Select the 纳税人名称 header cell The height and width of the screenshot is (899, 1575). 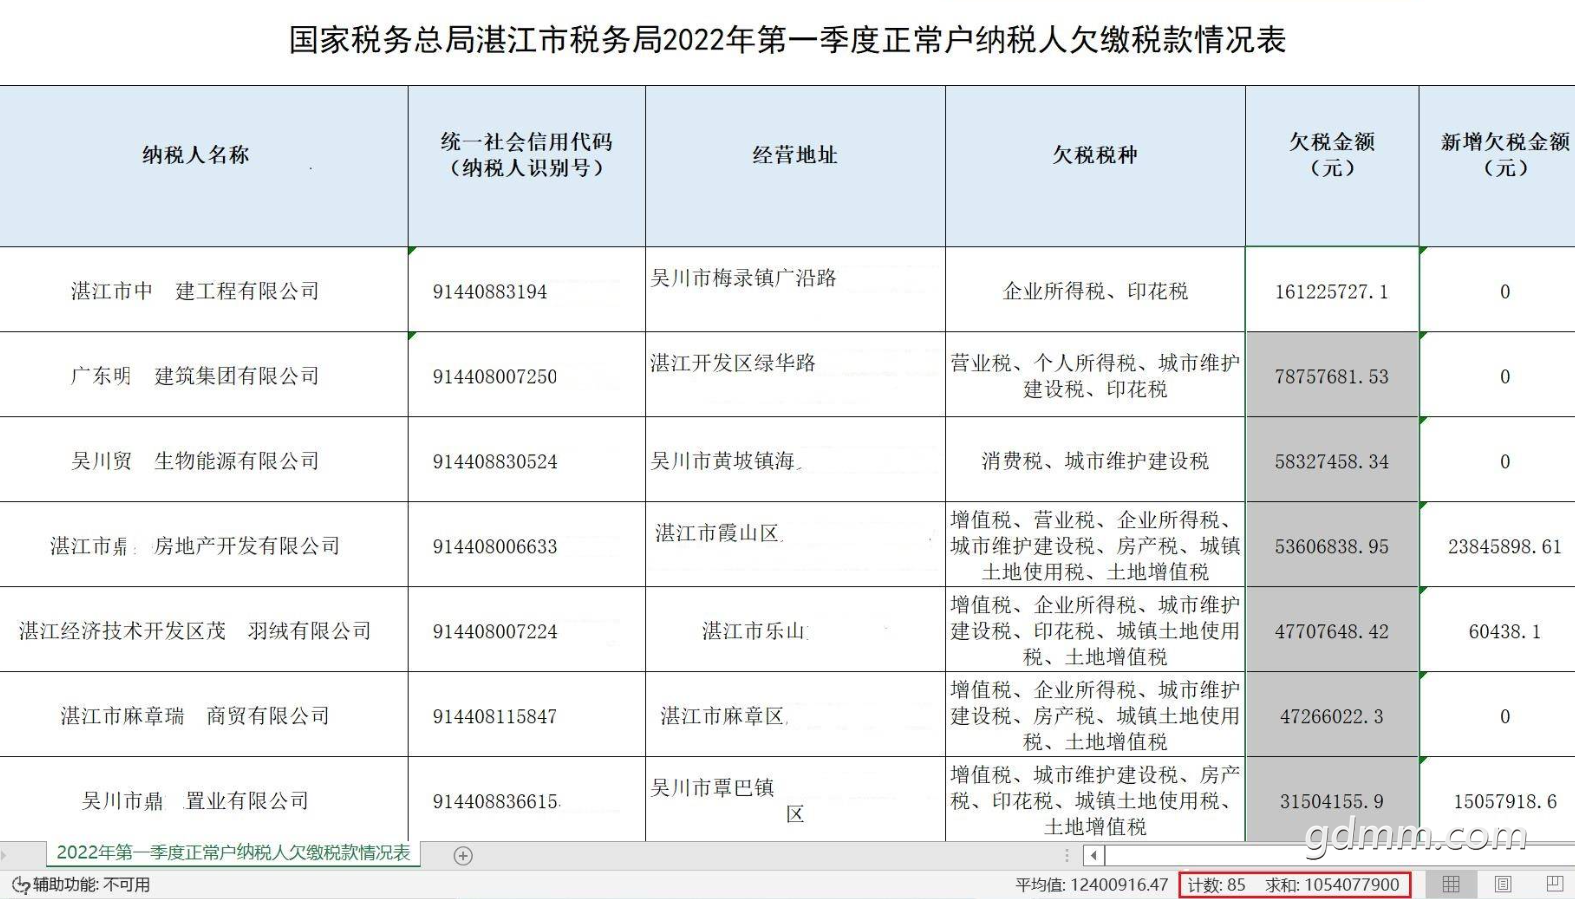point(204,166)
